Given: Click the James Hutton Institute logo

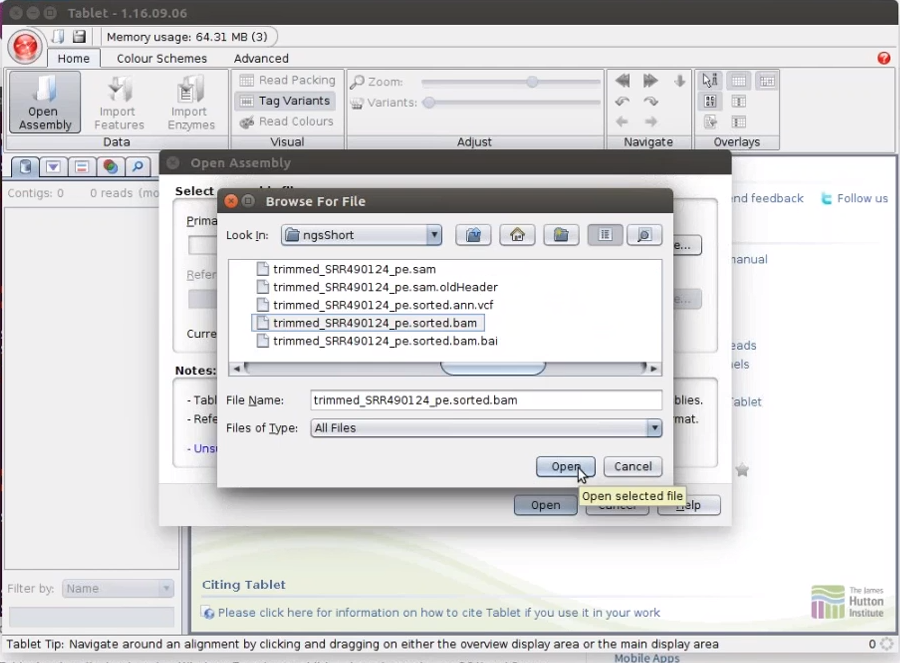Looking at the screenshot, I should [847, 602].
